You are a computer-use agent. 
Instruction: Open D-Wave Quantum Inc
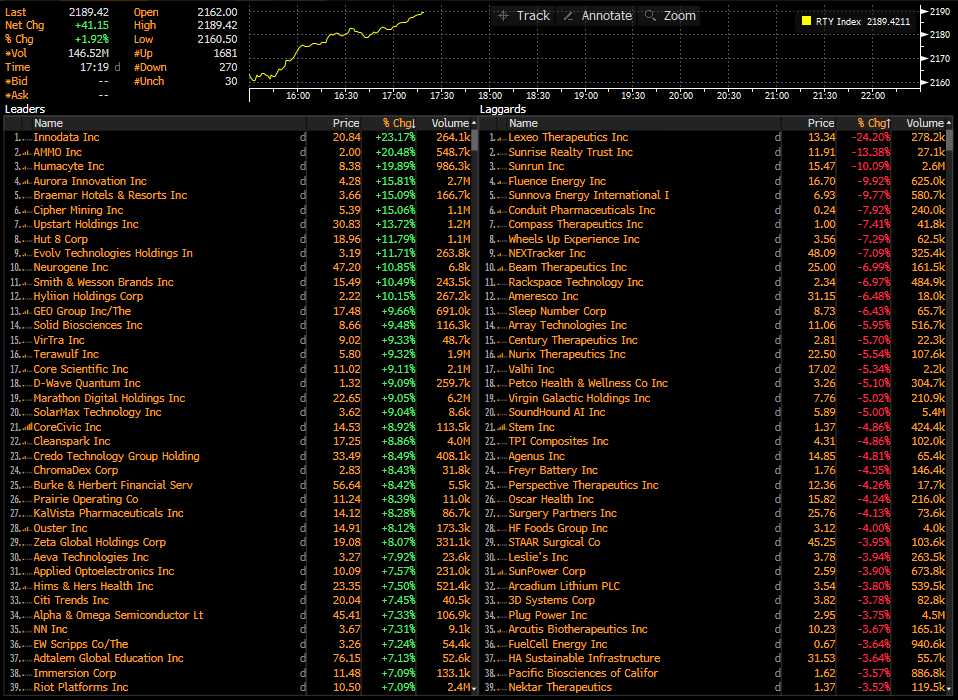click(x=87, y=384)
